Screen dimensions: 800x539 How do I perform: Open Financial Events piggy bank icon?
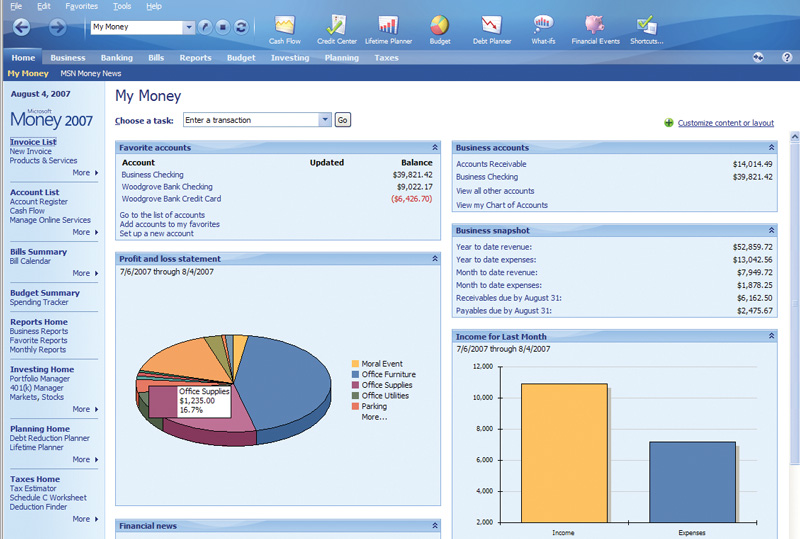[x=595, y=25]
